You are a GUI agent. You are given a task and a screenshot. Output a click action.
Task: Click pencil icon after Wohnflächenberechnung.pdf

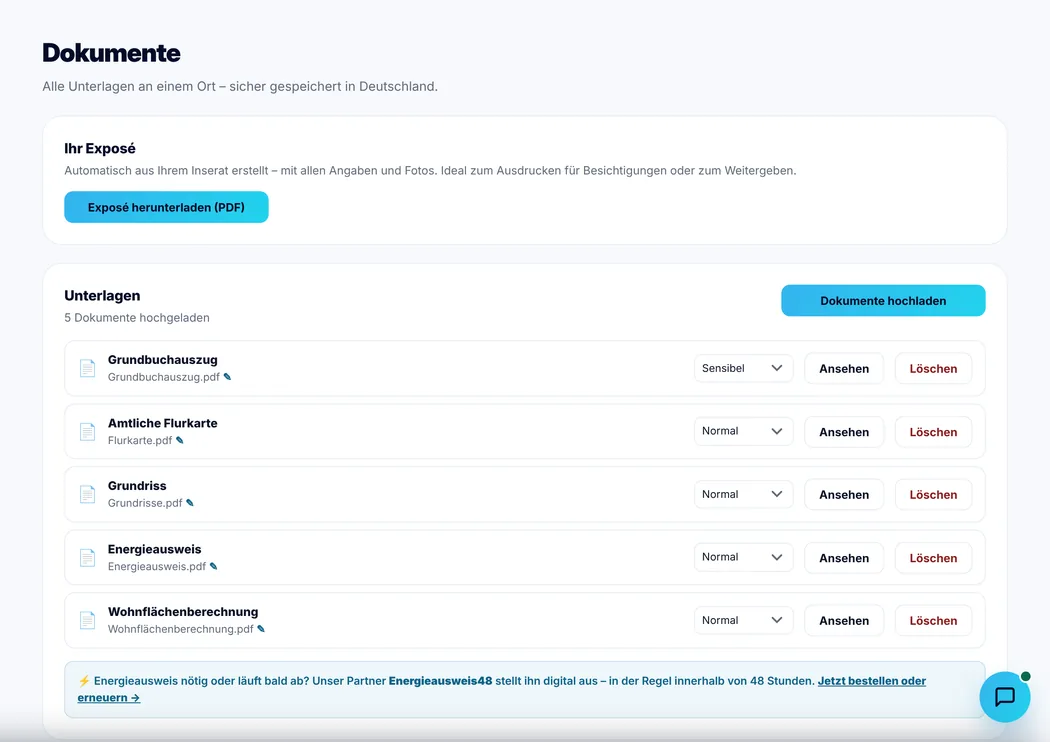pos(261,629)
